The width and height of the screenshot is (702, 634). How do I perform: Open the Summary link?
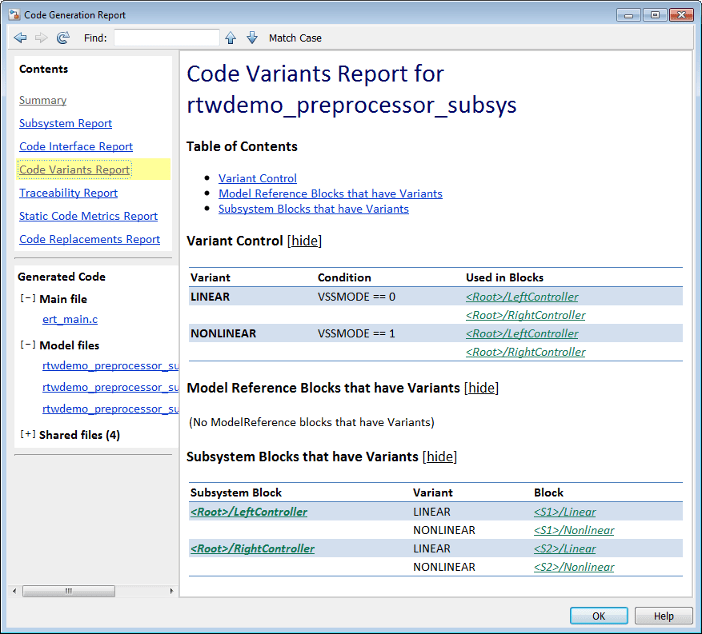(x=43, y=100)
